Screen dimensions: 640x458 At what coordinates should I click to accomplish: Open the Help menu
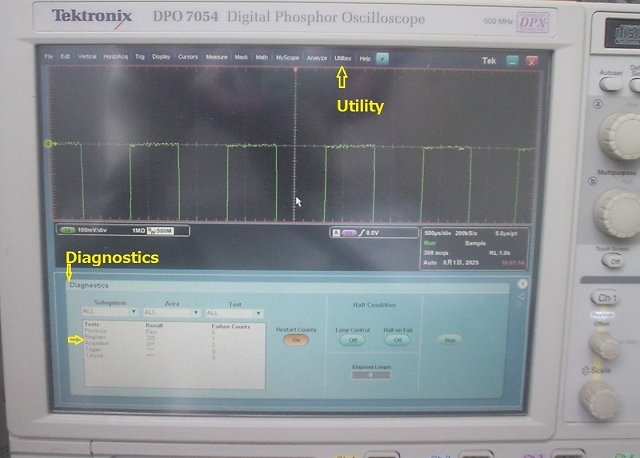[x=365, y=58]
